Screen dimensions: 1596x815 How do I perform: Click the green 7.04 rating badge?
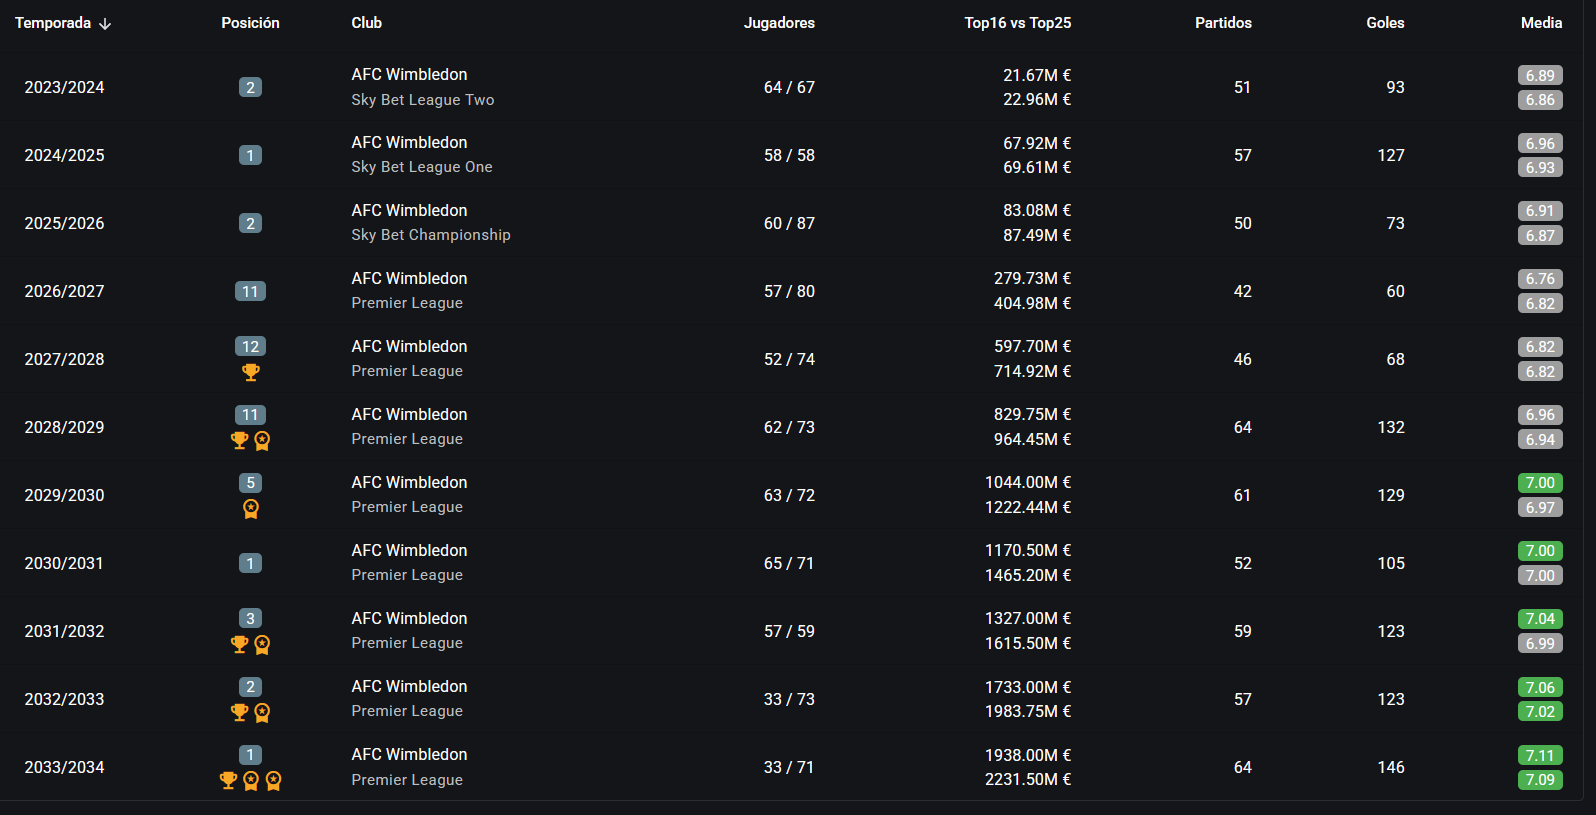[1540, 619]
